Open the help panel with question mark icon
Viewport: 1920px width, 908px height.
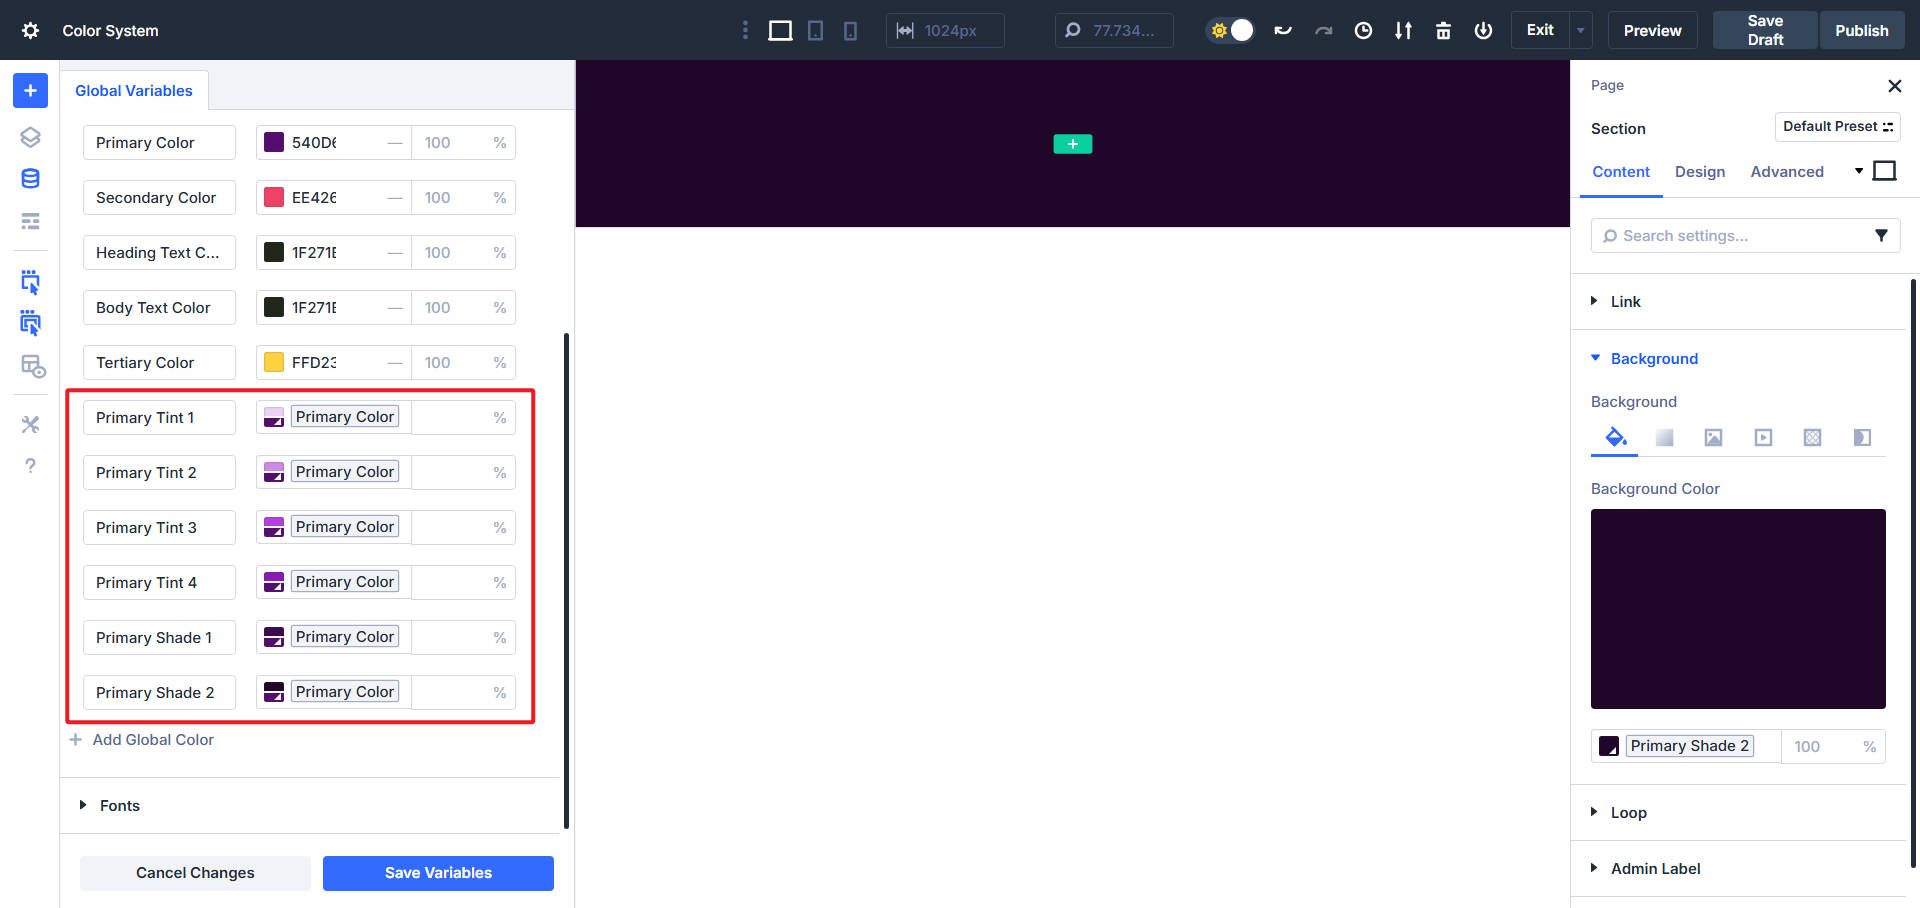click(30, 466)
